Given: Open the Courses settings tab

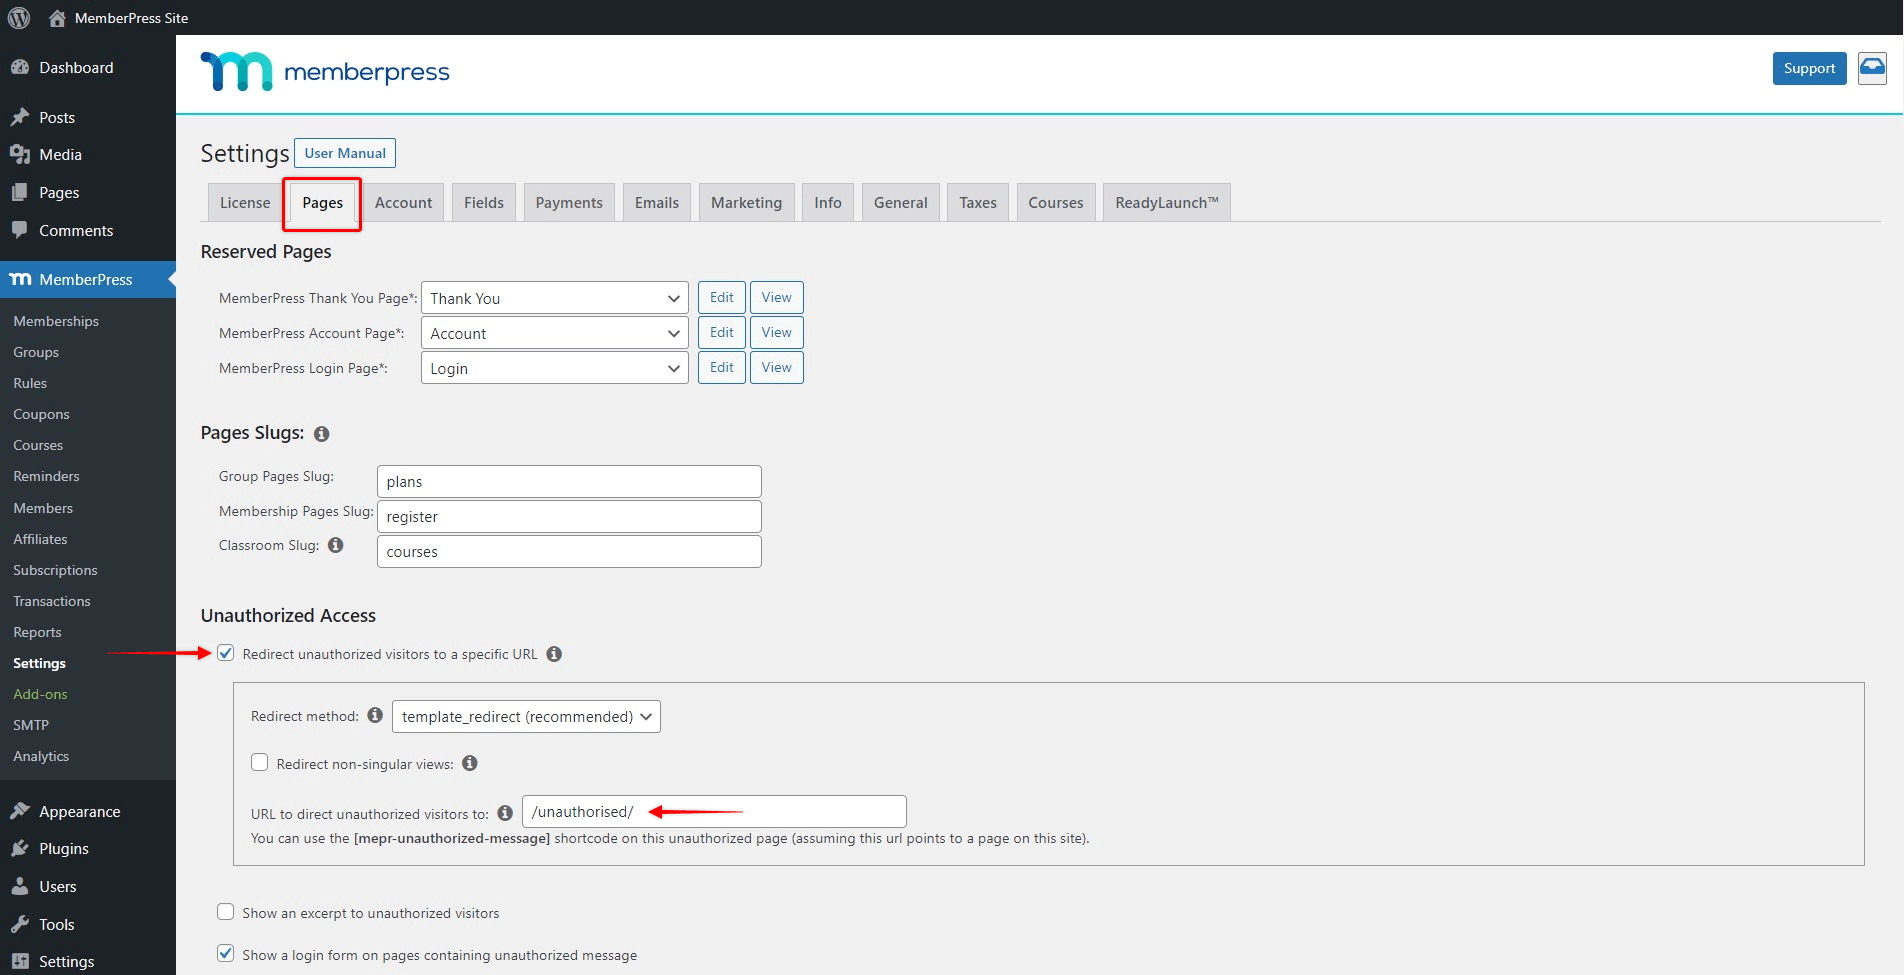Looking at the screenshot, I should click(x=1056, y=202).
